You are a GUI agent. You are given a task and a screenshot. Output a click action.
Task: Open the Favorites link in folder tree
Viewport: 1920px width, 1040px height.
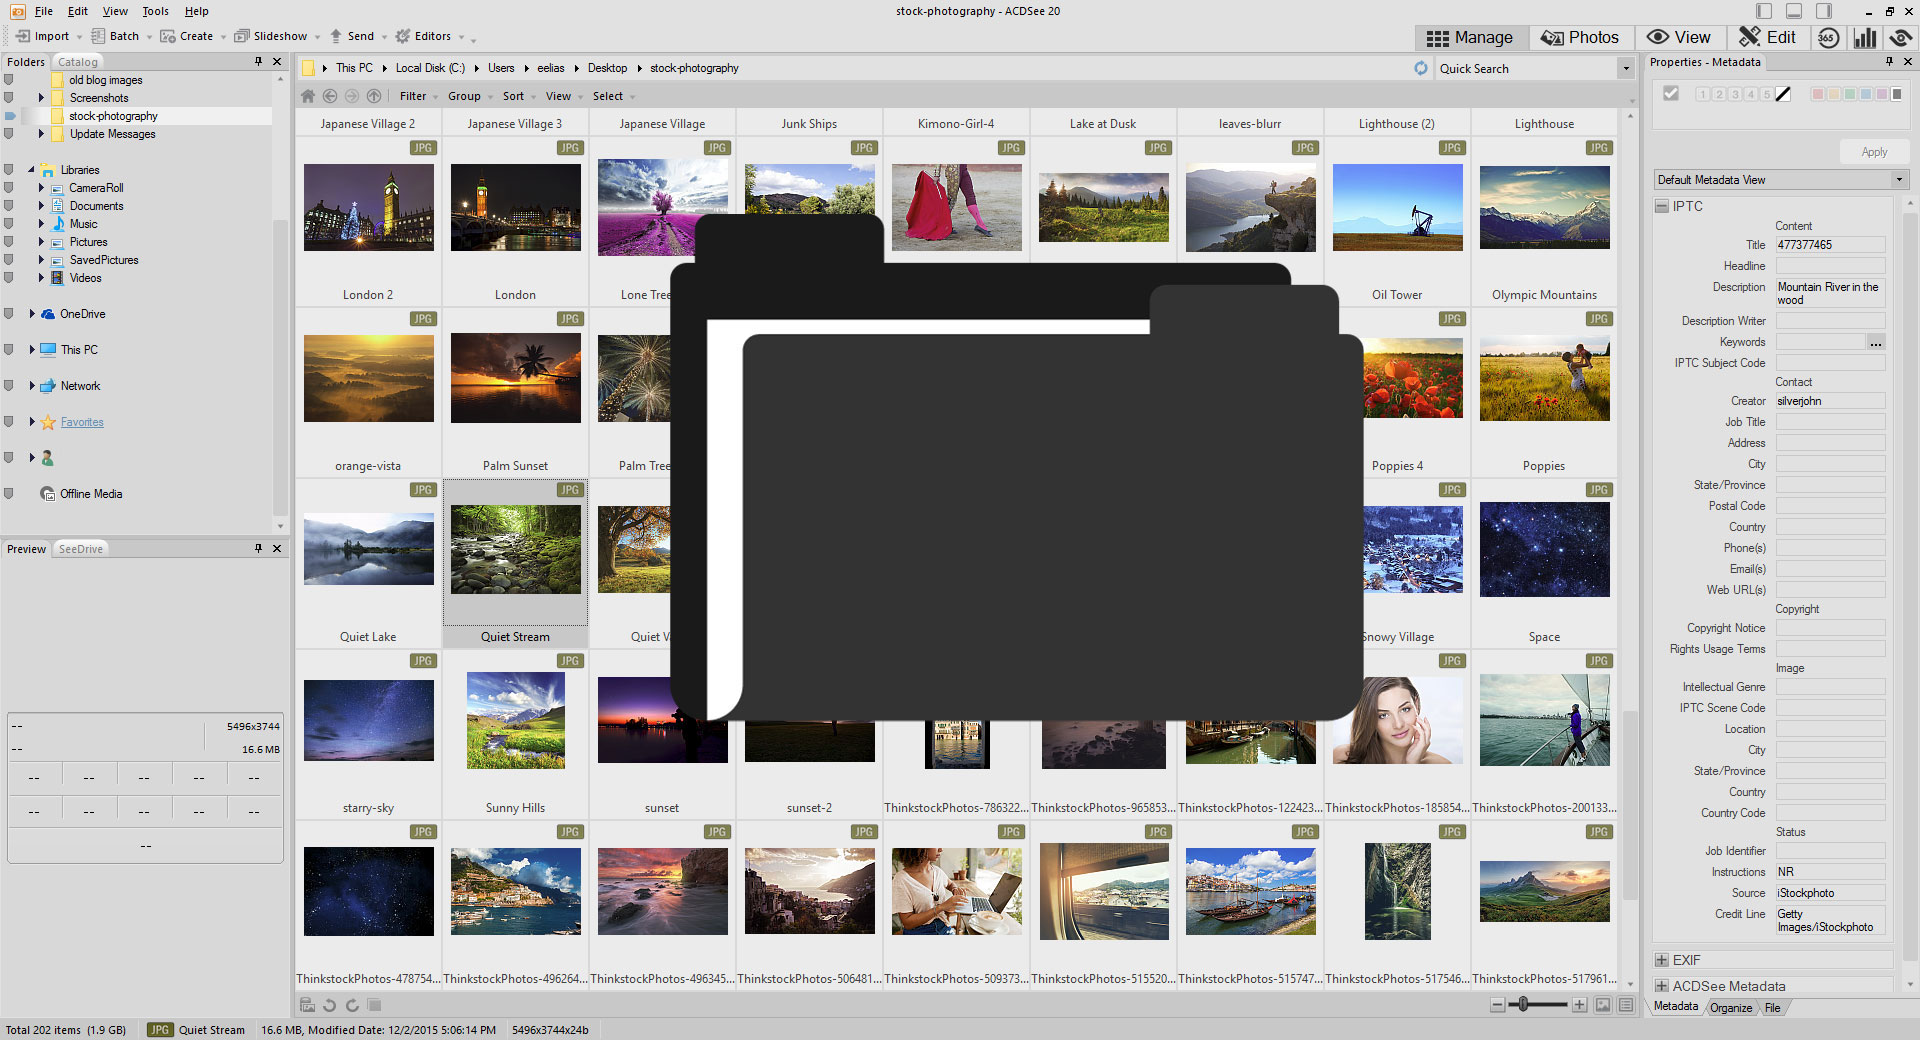(82, 422)
